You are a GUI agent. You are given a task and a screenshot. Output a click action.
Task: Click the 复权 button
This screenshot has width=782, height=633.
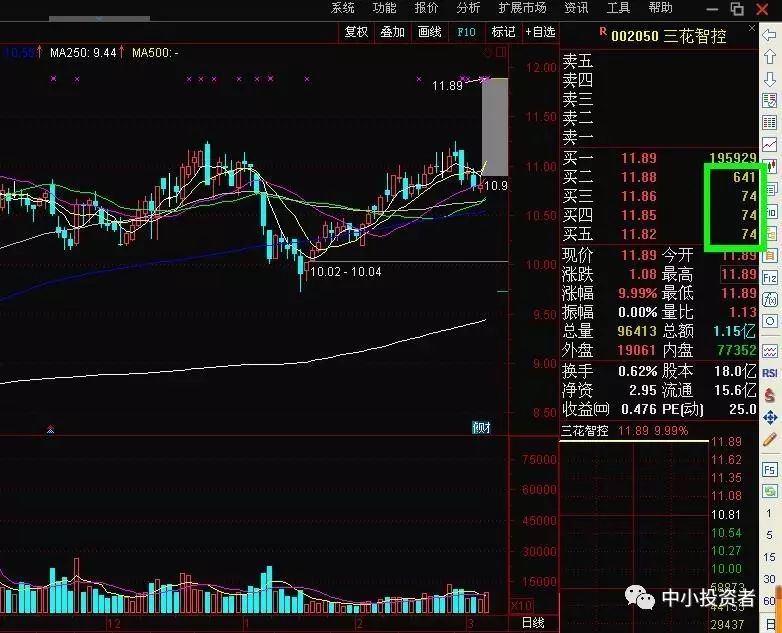[x=356, y=32]
